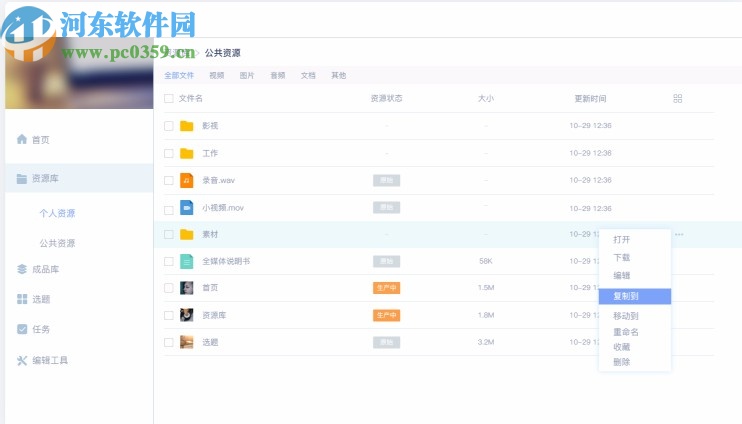Check the 选题 image file checkbox

click(x=168, y=342)
